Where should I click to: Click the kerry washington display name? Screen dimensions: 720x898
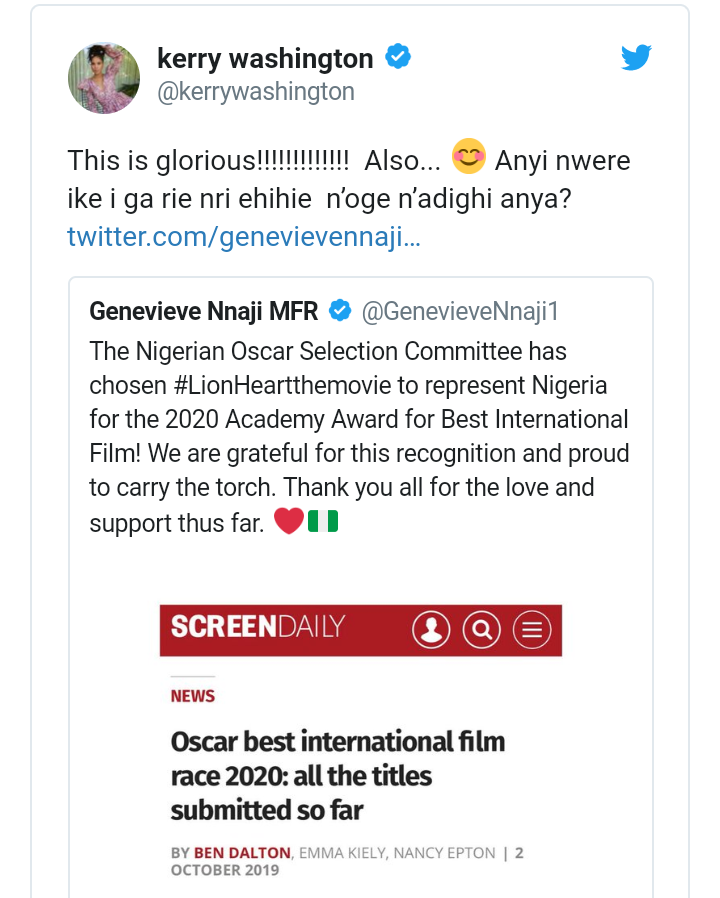pyautogui.click(x=265, y=58)
